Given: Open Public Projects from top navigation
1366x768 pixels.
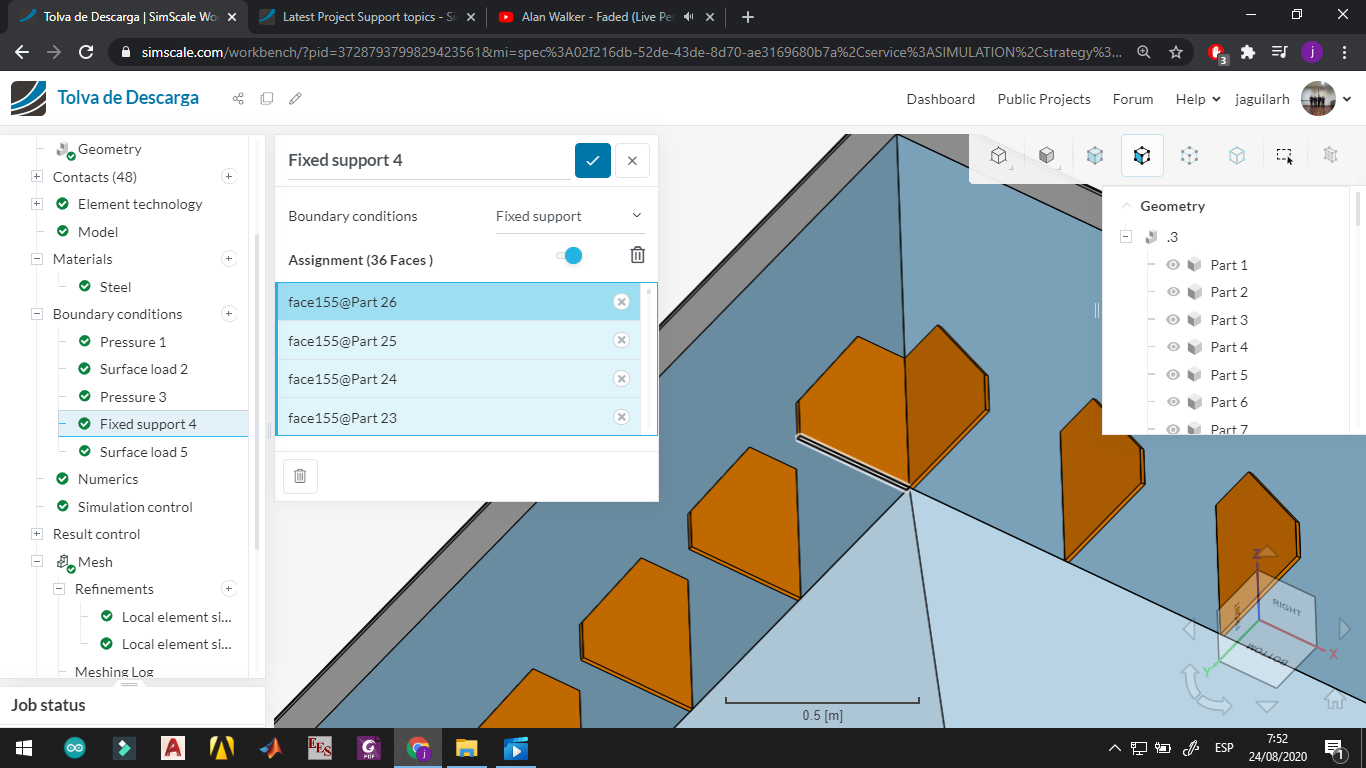Looking at the screenshot, I should 1044,99.
